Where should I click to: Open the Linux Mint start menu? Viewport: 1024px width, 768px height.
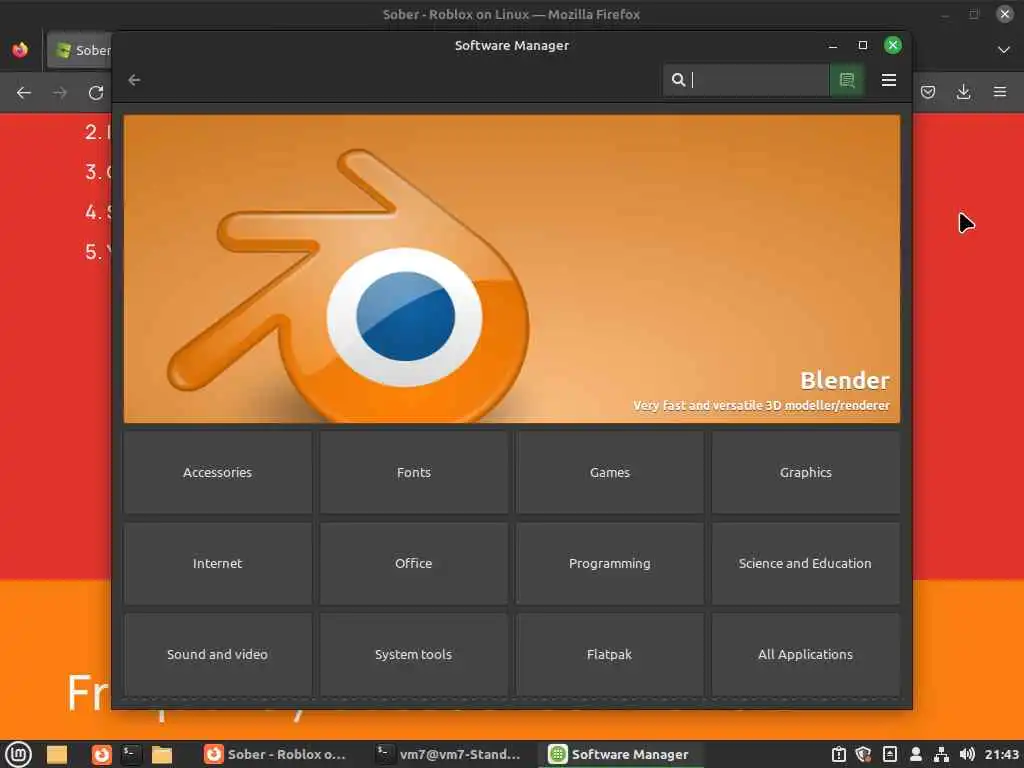18,754
